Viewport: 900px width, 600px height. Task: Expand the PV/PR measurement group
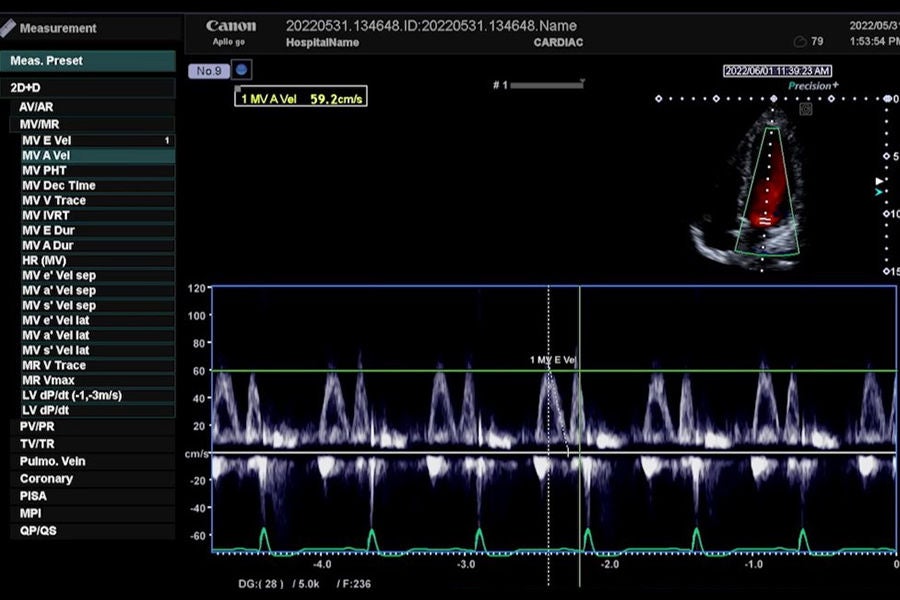[92, 427]
